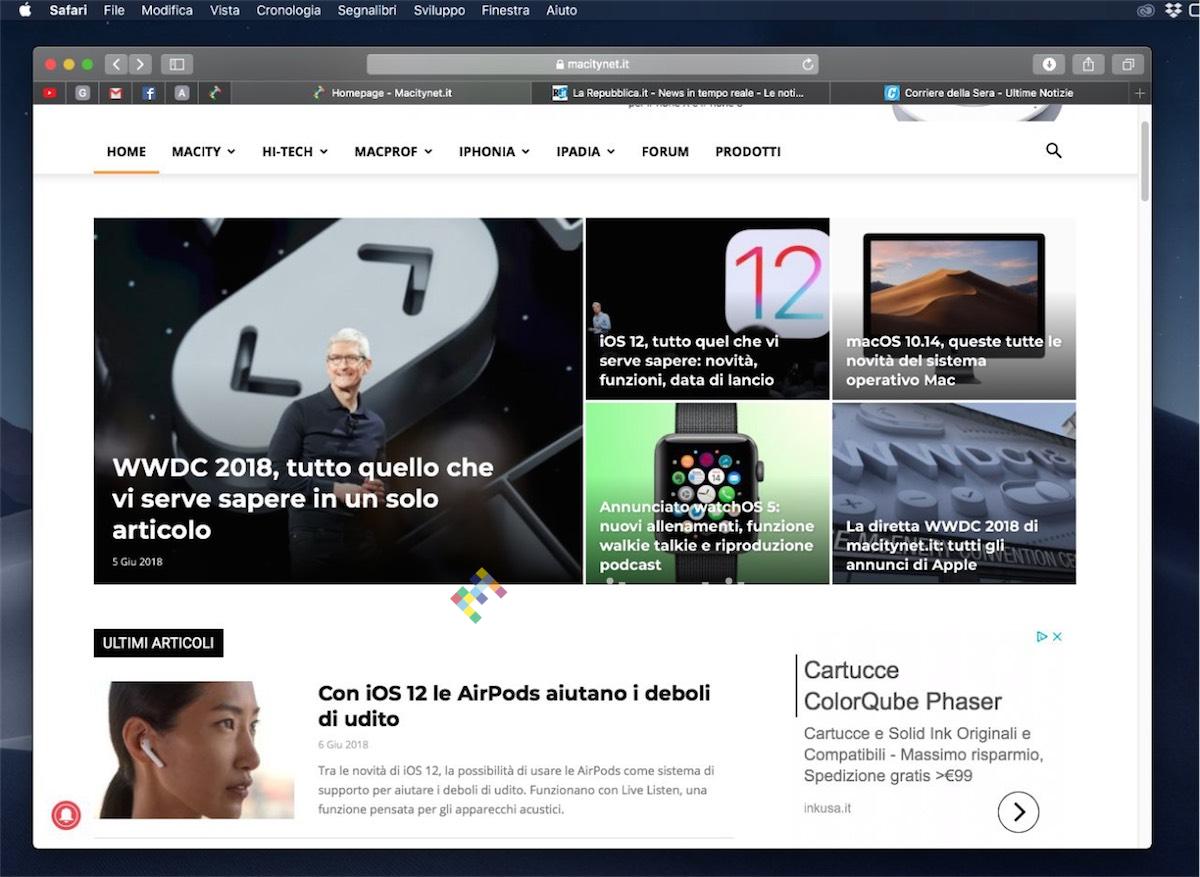Open the pinned Gmail tab
The width and height of the screenshot is (1200, 877).
116,93
